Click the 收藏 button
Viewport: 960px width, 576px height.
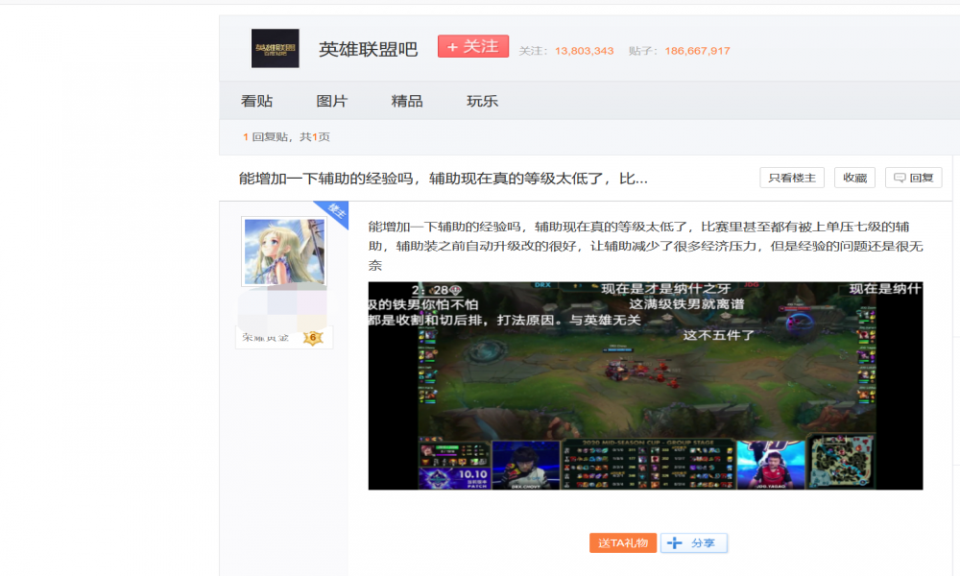point(855,178)
